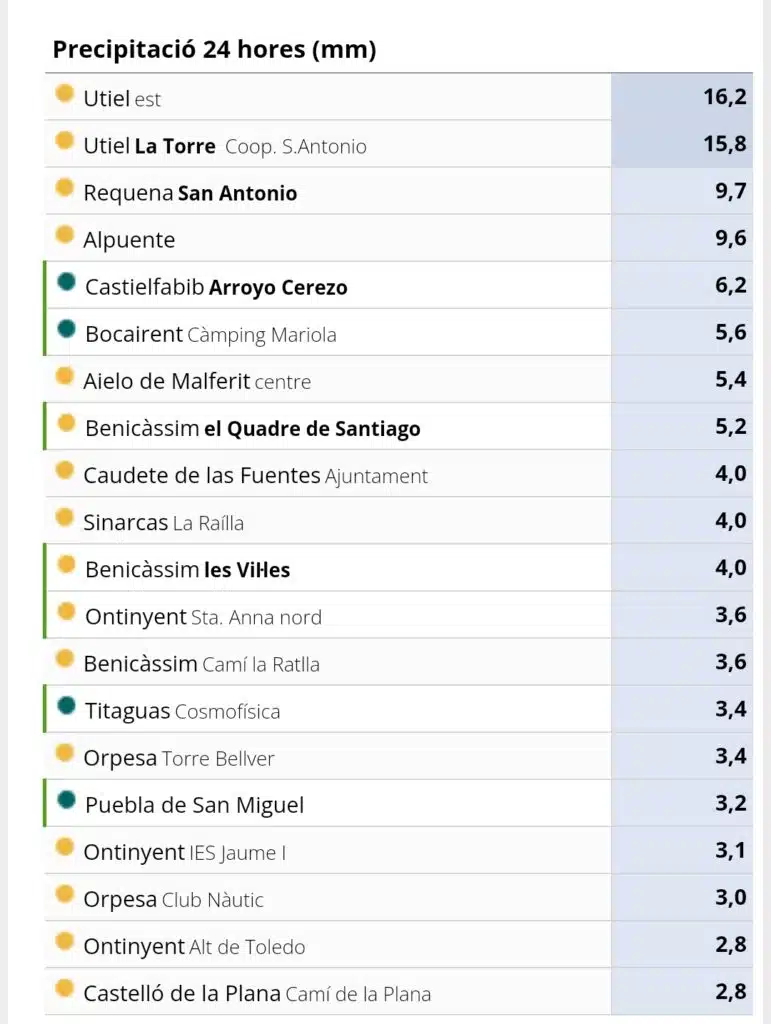The width and height of the screenshot is (771, 1024).
Task: Click the teal dot next to Puebla de San Miguel
Action: [67, 800]
